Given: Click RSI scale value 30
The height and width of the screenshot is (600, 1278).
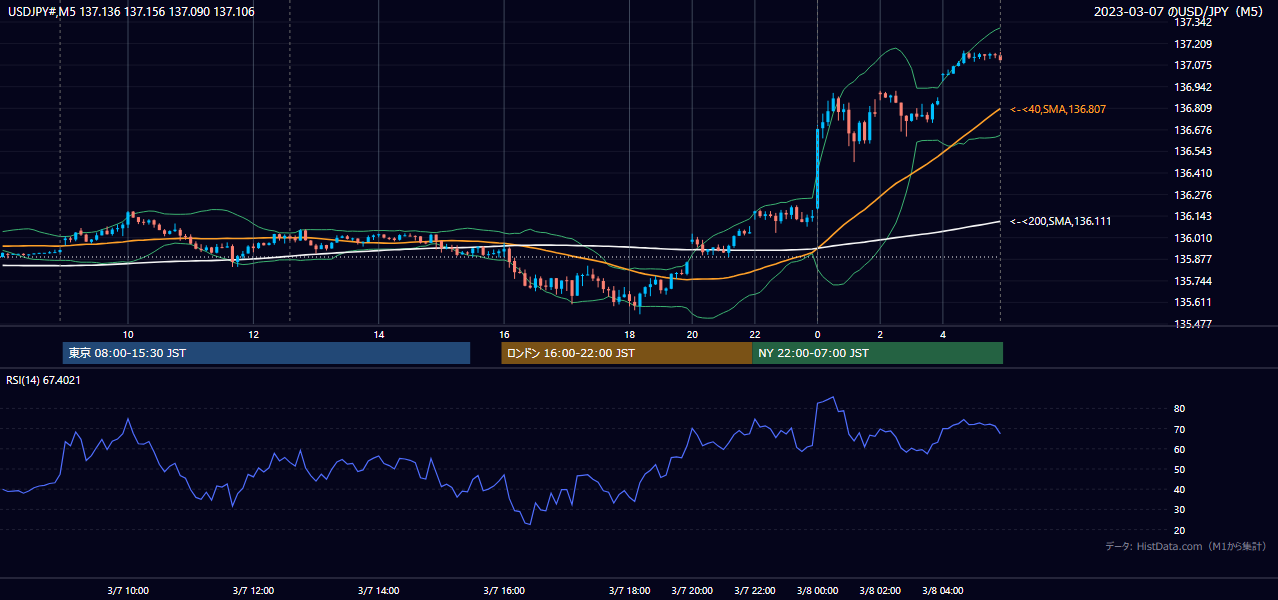Looking at the screenshot, I should [x=1180, y=510].
